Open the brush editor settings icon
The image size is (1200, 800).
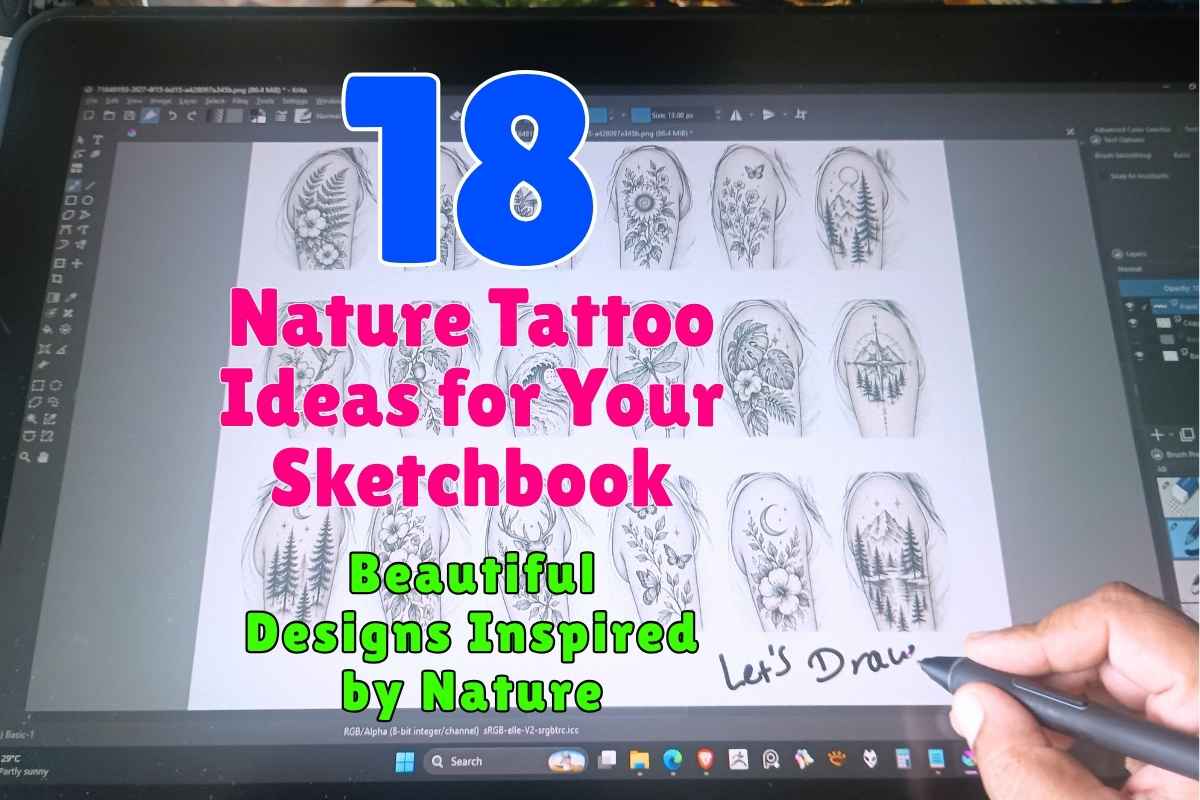[281, 115]
